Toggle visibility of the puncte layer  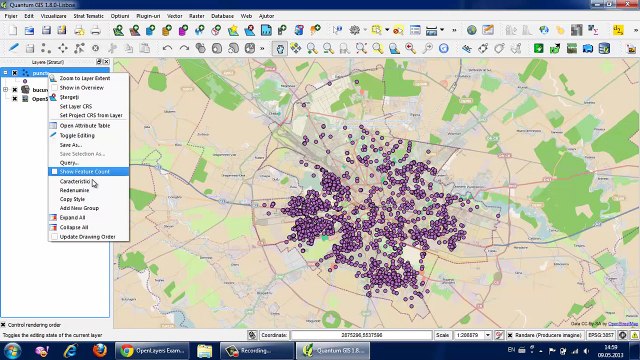point(15,73)
